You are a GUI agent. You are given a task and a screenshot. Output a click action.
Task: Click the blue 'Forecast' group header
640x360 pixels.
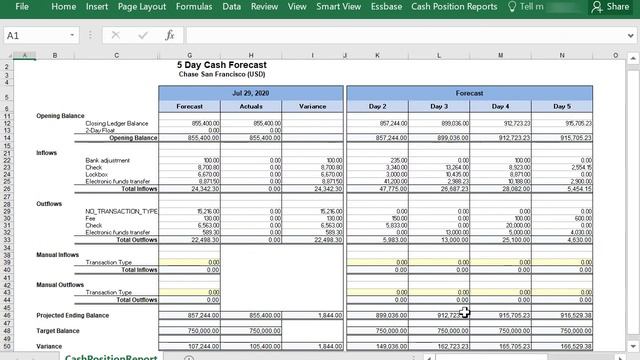click(x=469, y=93)
